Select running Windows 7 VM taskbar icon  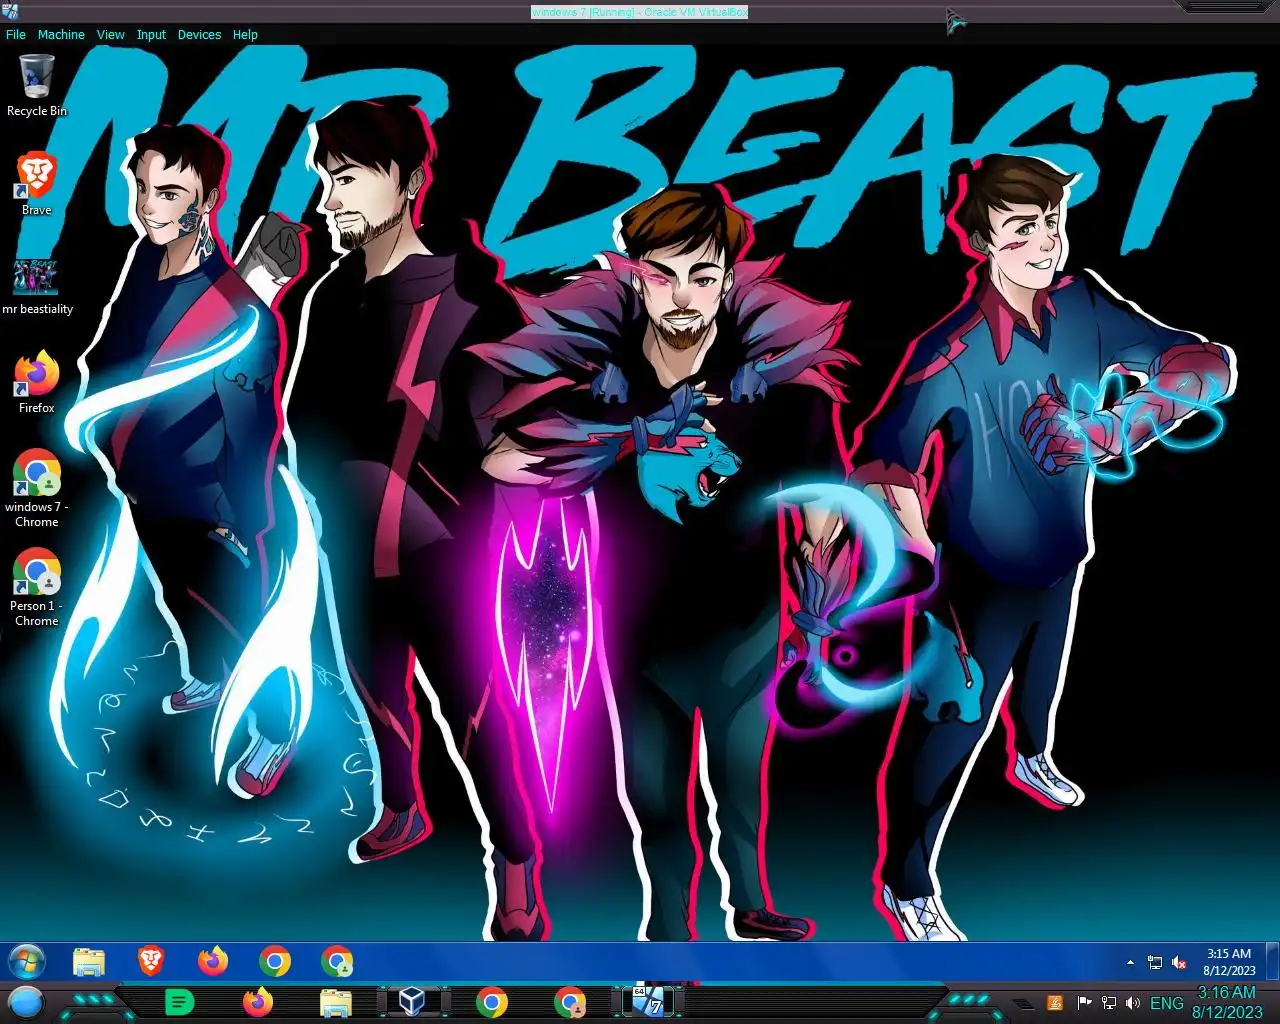tap(647, 1001)
